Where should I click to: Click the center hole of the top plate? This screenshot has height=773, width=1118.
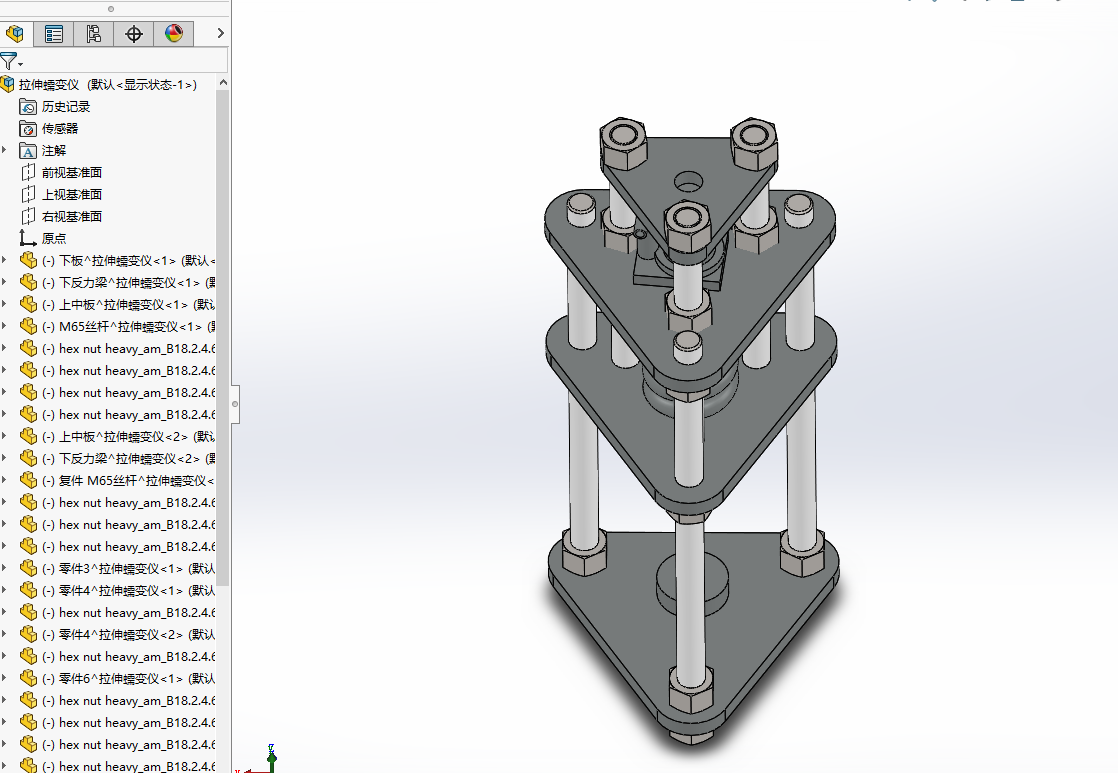pos(688,182)
